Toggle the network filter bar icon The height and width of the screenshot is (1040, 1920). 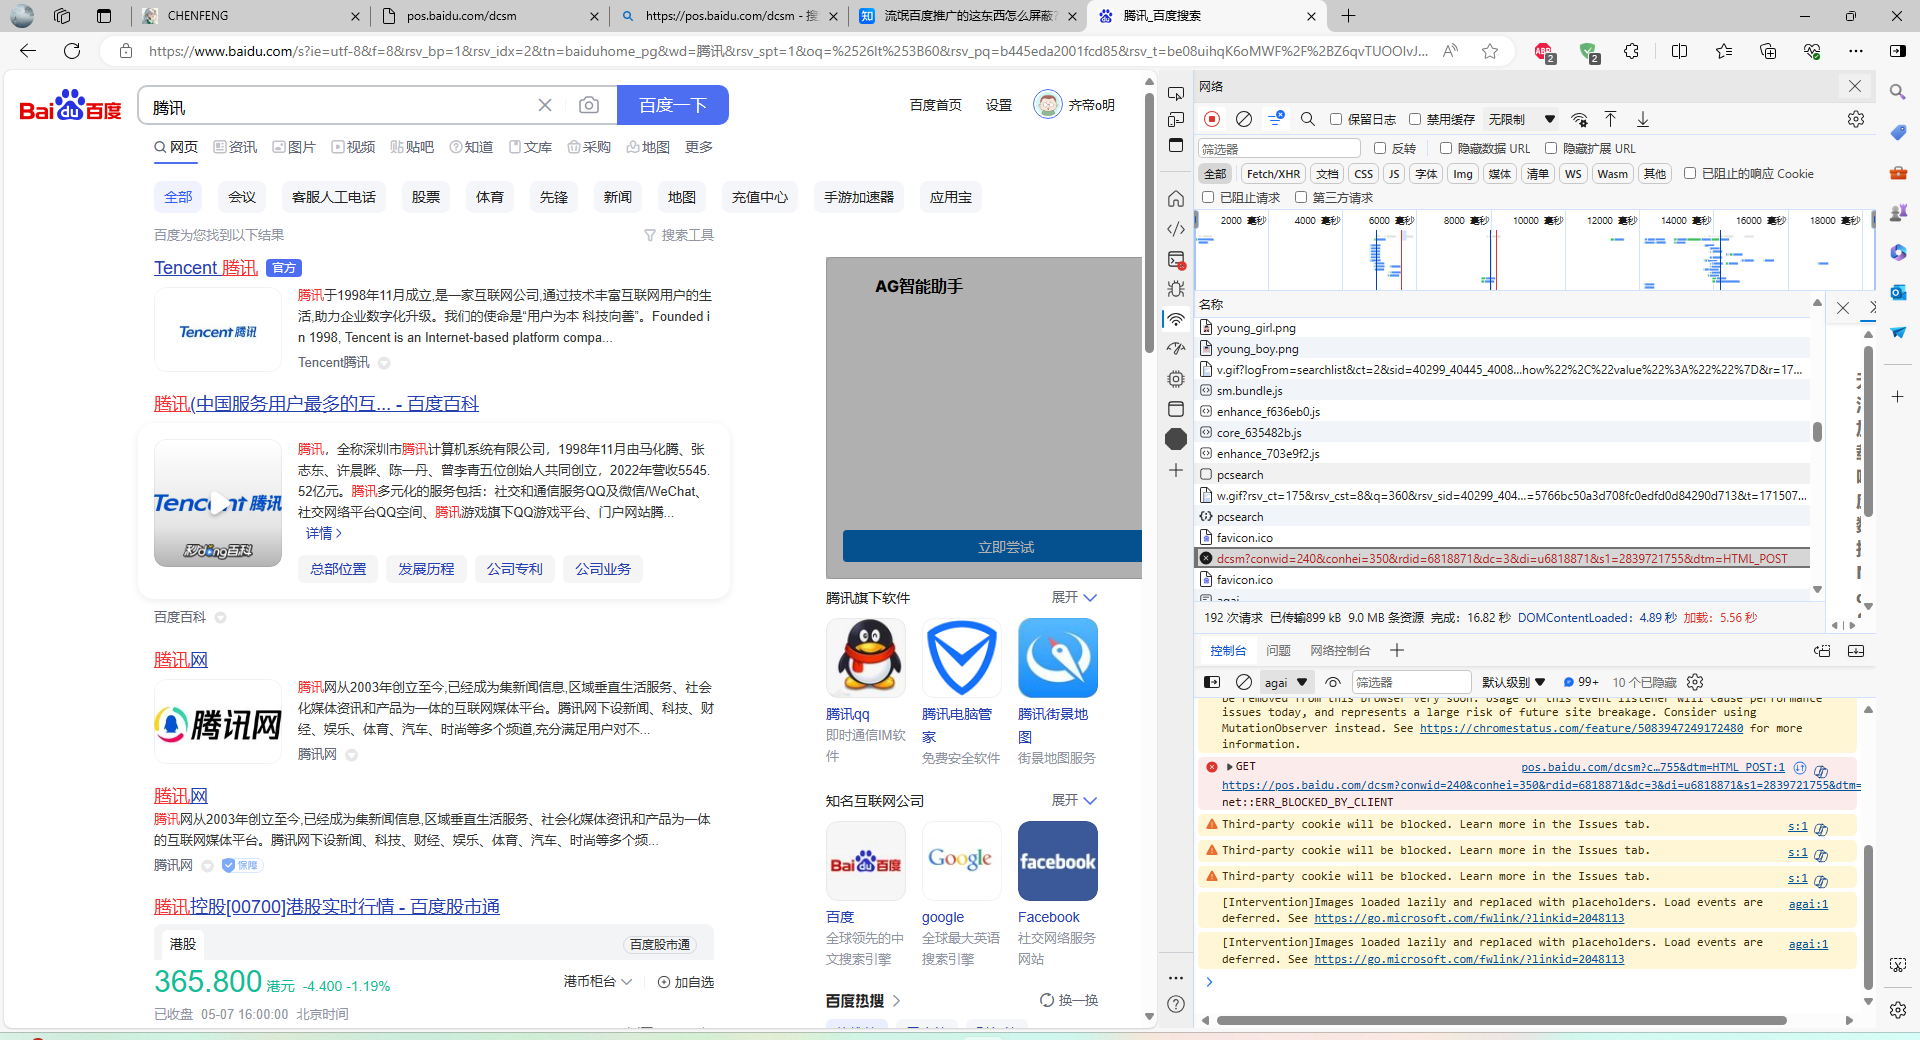pyautogui.click(x=1276, y=119)
